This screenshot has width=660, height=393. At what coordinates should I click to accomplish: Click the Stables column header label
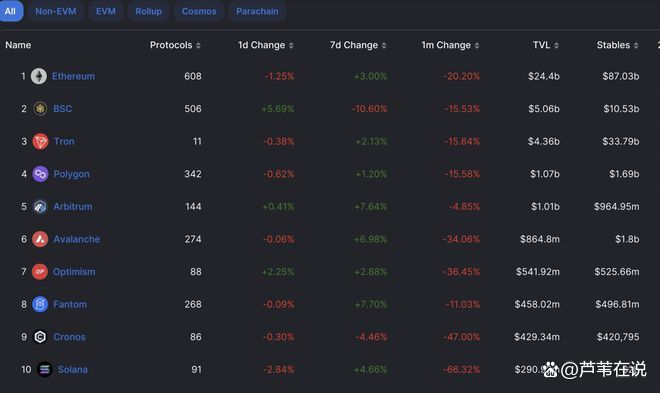tap(613, 45)
